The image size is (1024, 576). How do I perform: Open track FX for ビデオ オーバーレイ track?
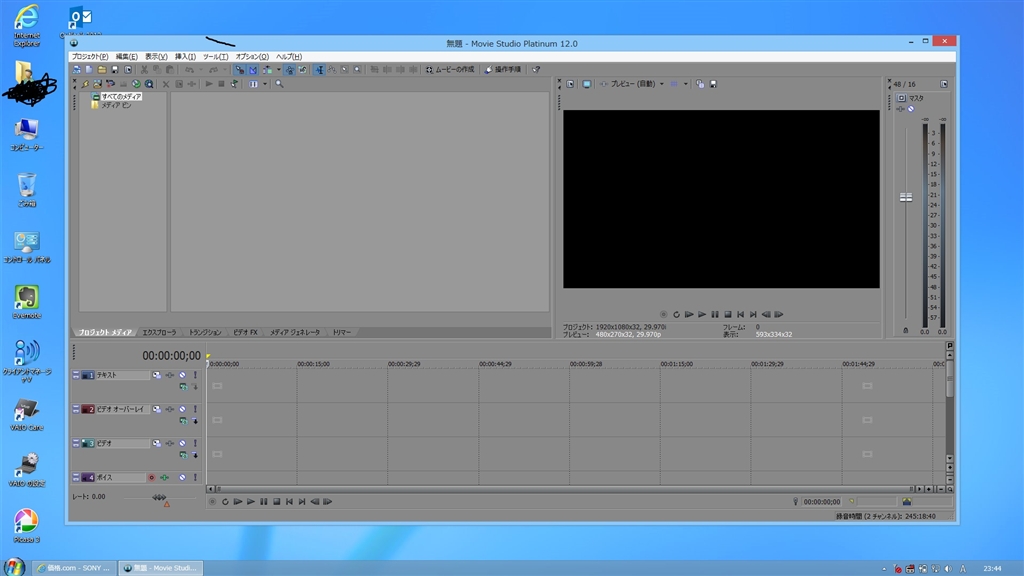[x=170, y=409]
